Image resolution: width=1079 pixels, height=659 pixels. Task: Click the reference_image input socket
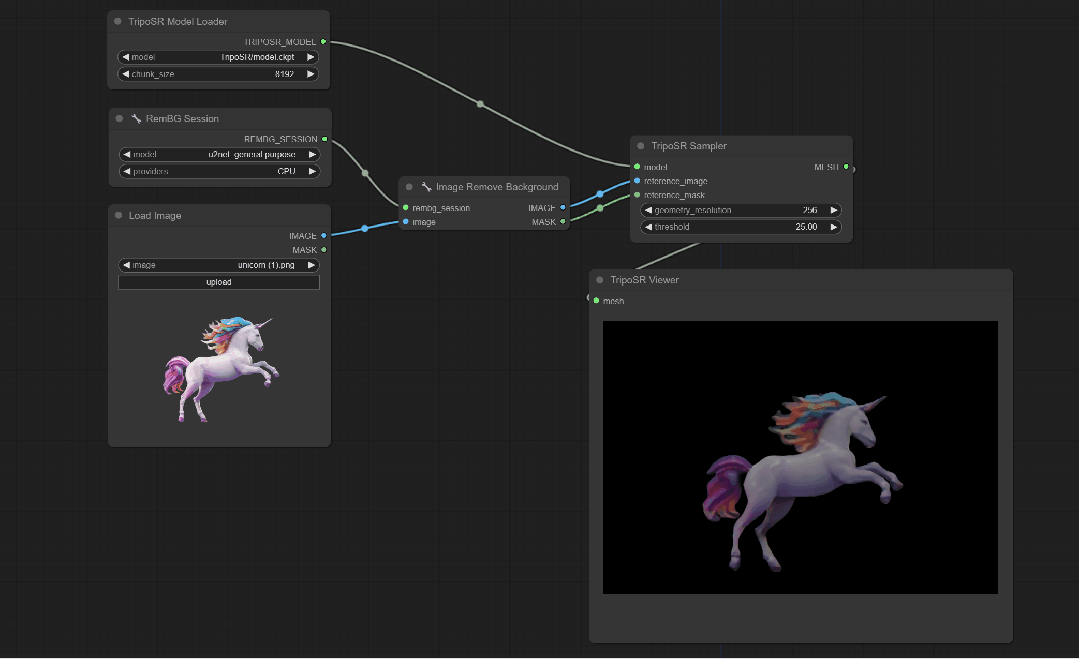pos(637,181)
